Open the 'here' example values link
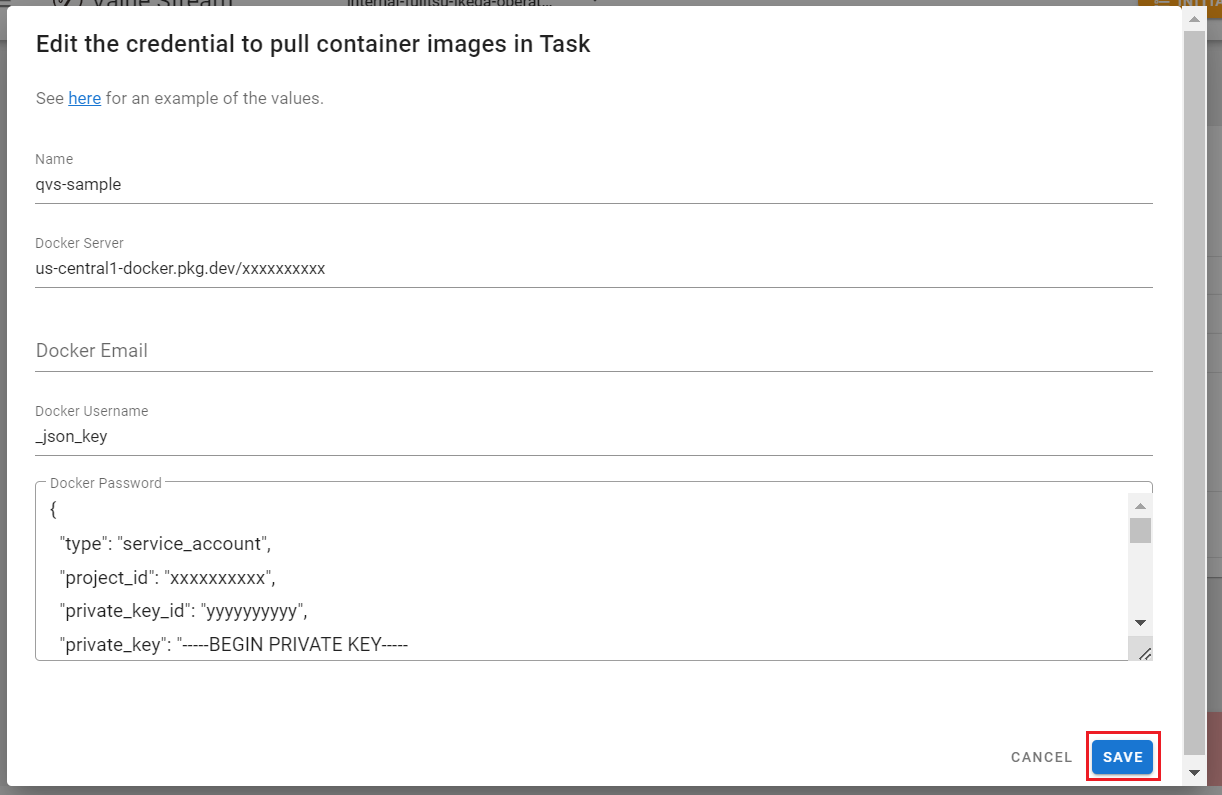The image size is (1222, 795). [x=84, y=98]
